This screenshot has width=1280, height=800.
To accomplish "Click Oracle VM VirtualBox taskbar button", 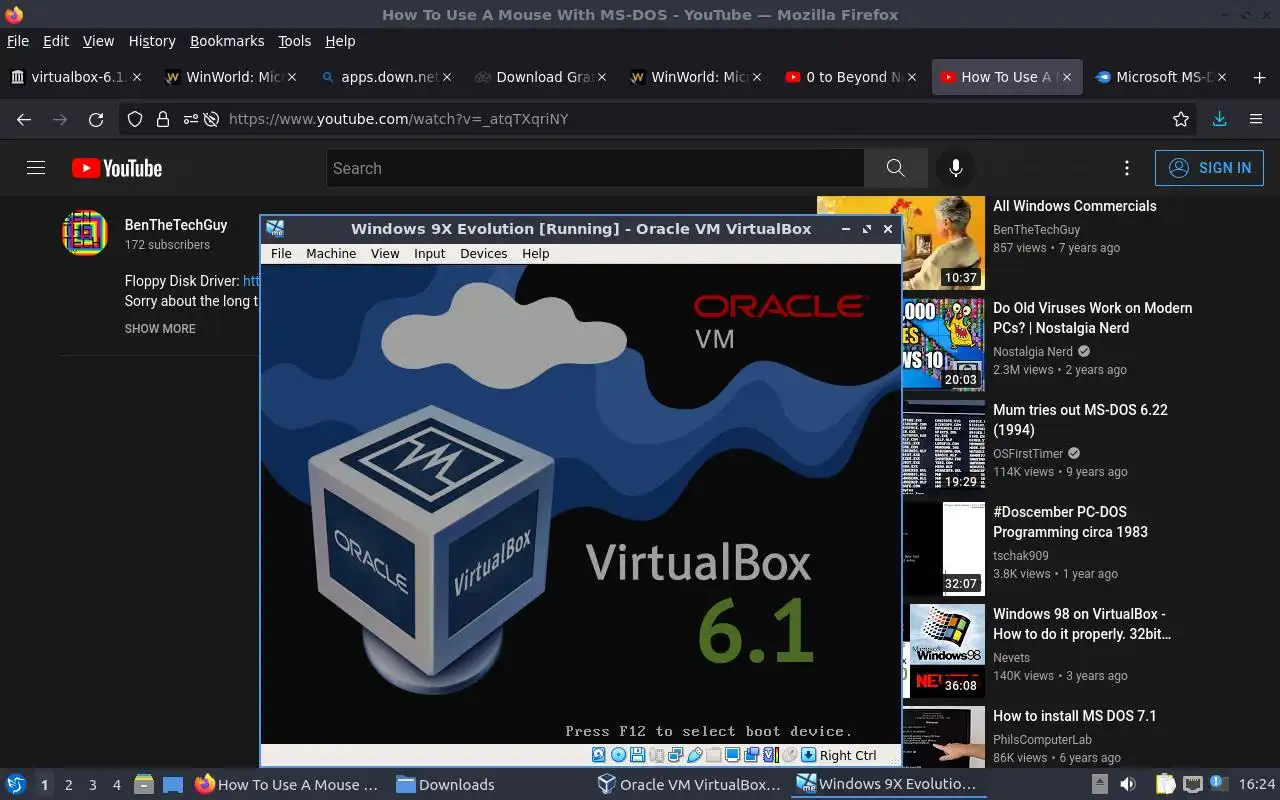I will [689, 785].
